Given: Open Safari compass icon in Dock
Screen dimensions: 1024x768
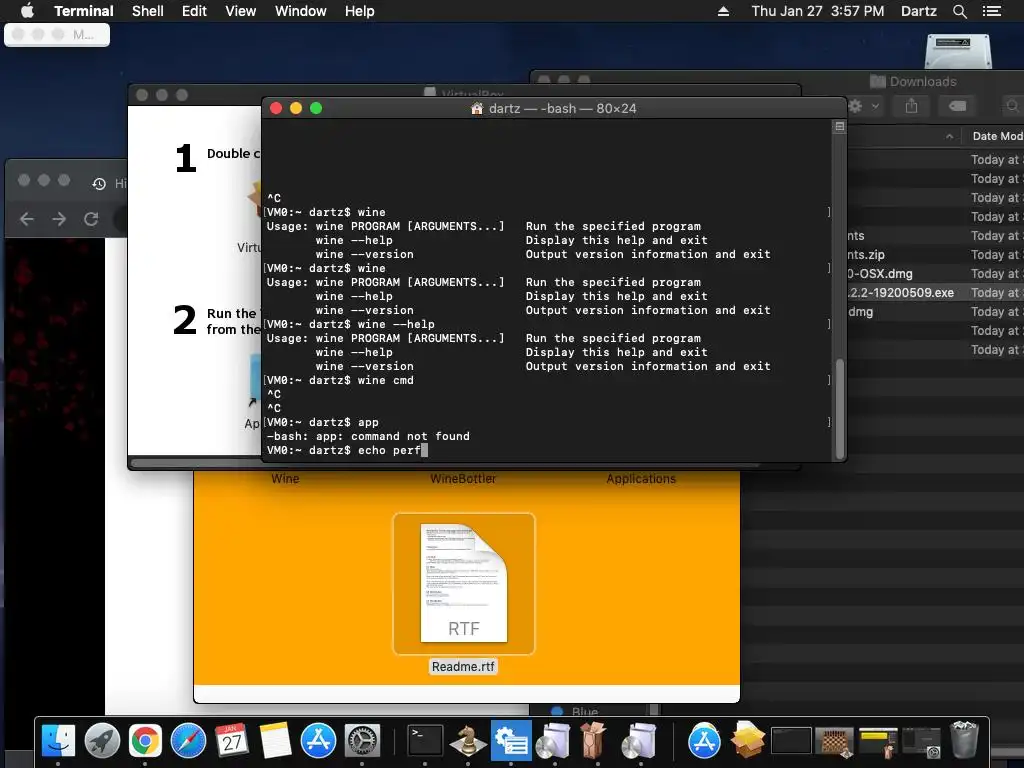Looking at the screenshot, I should (188, 741).
